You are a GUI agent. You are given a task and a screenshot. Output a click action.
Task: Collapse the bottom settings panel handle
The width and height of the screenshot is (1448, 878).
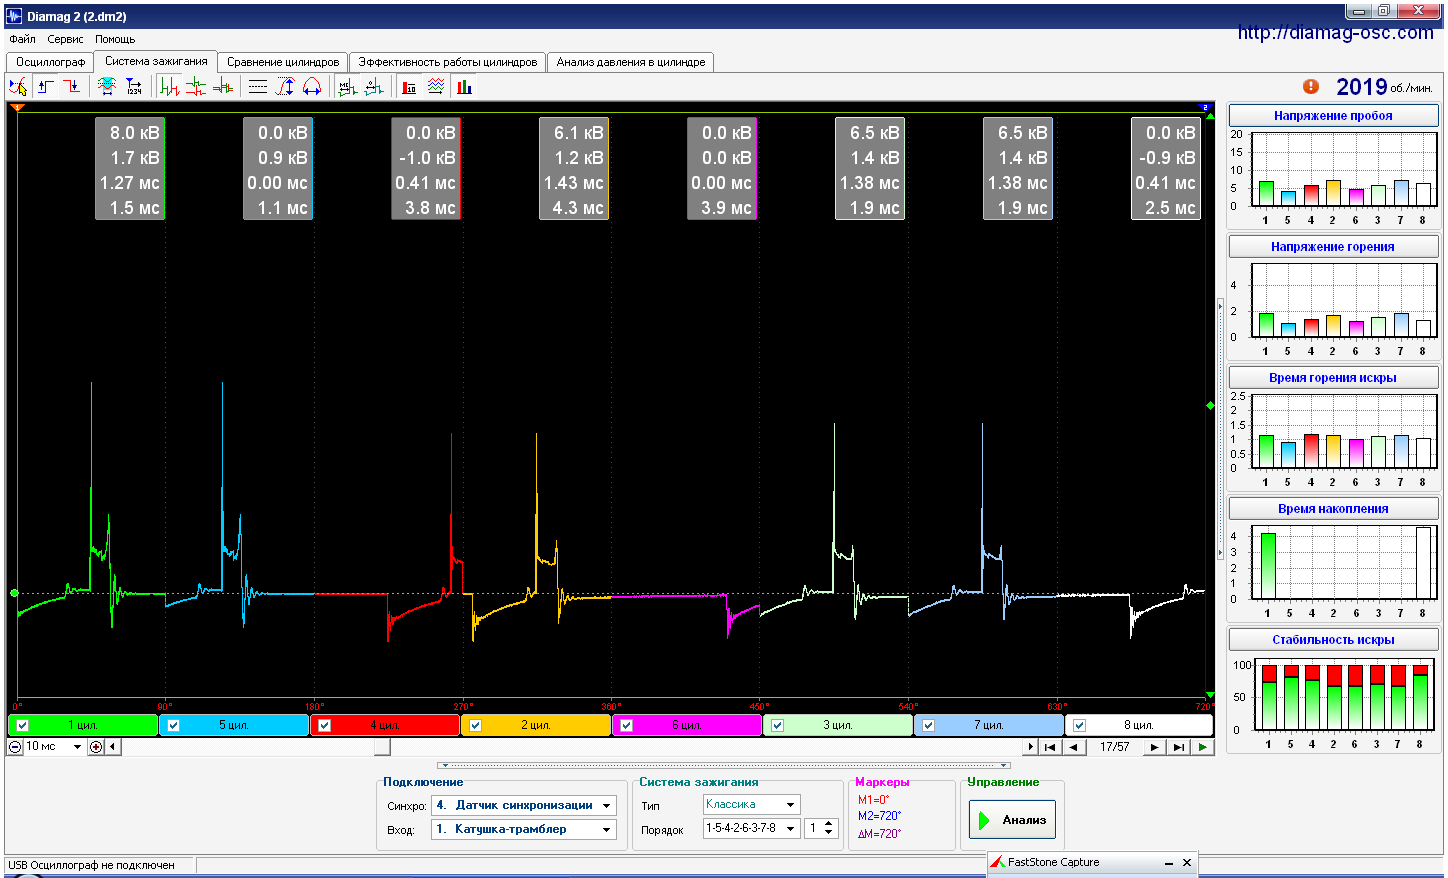(x=725, y=766)
